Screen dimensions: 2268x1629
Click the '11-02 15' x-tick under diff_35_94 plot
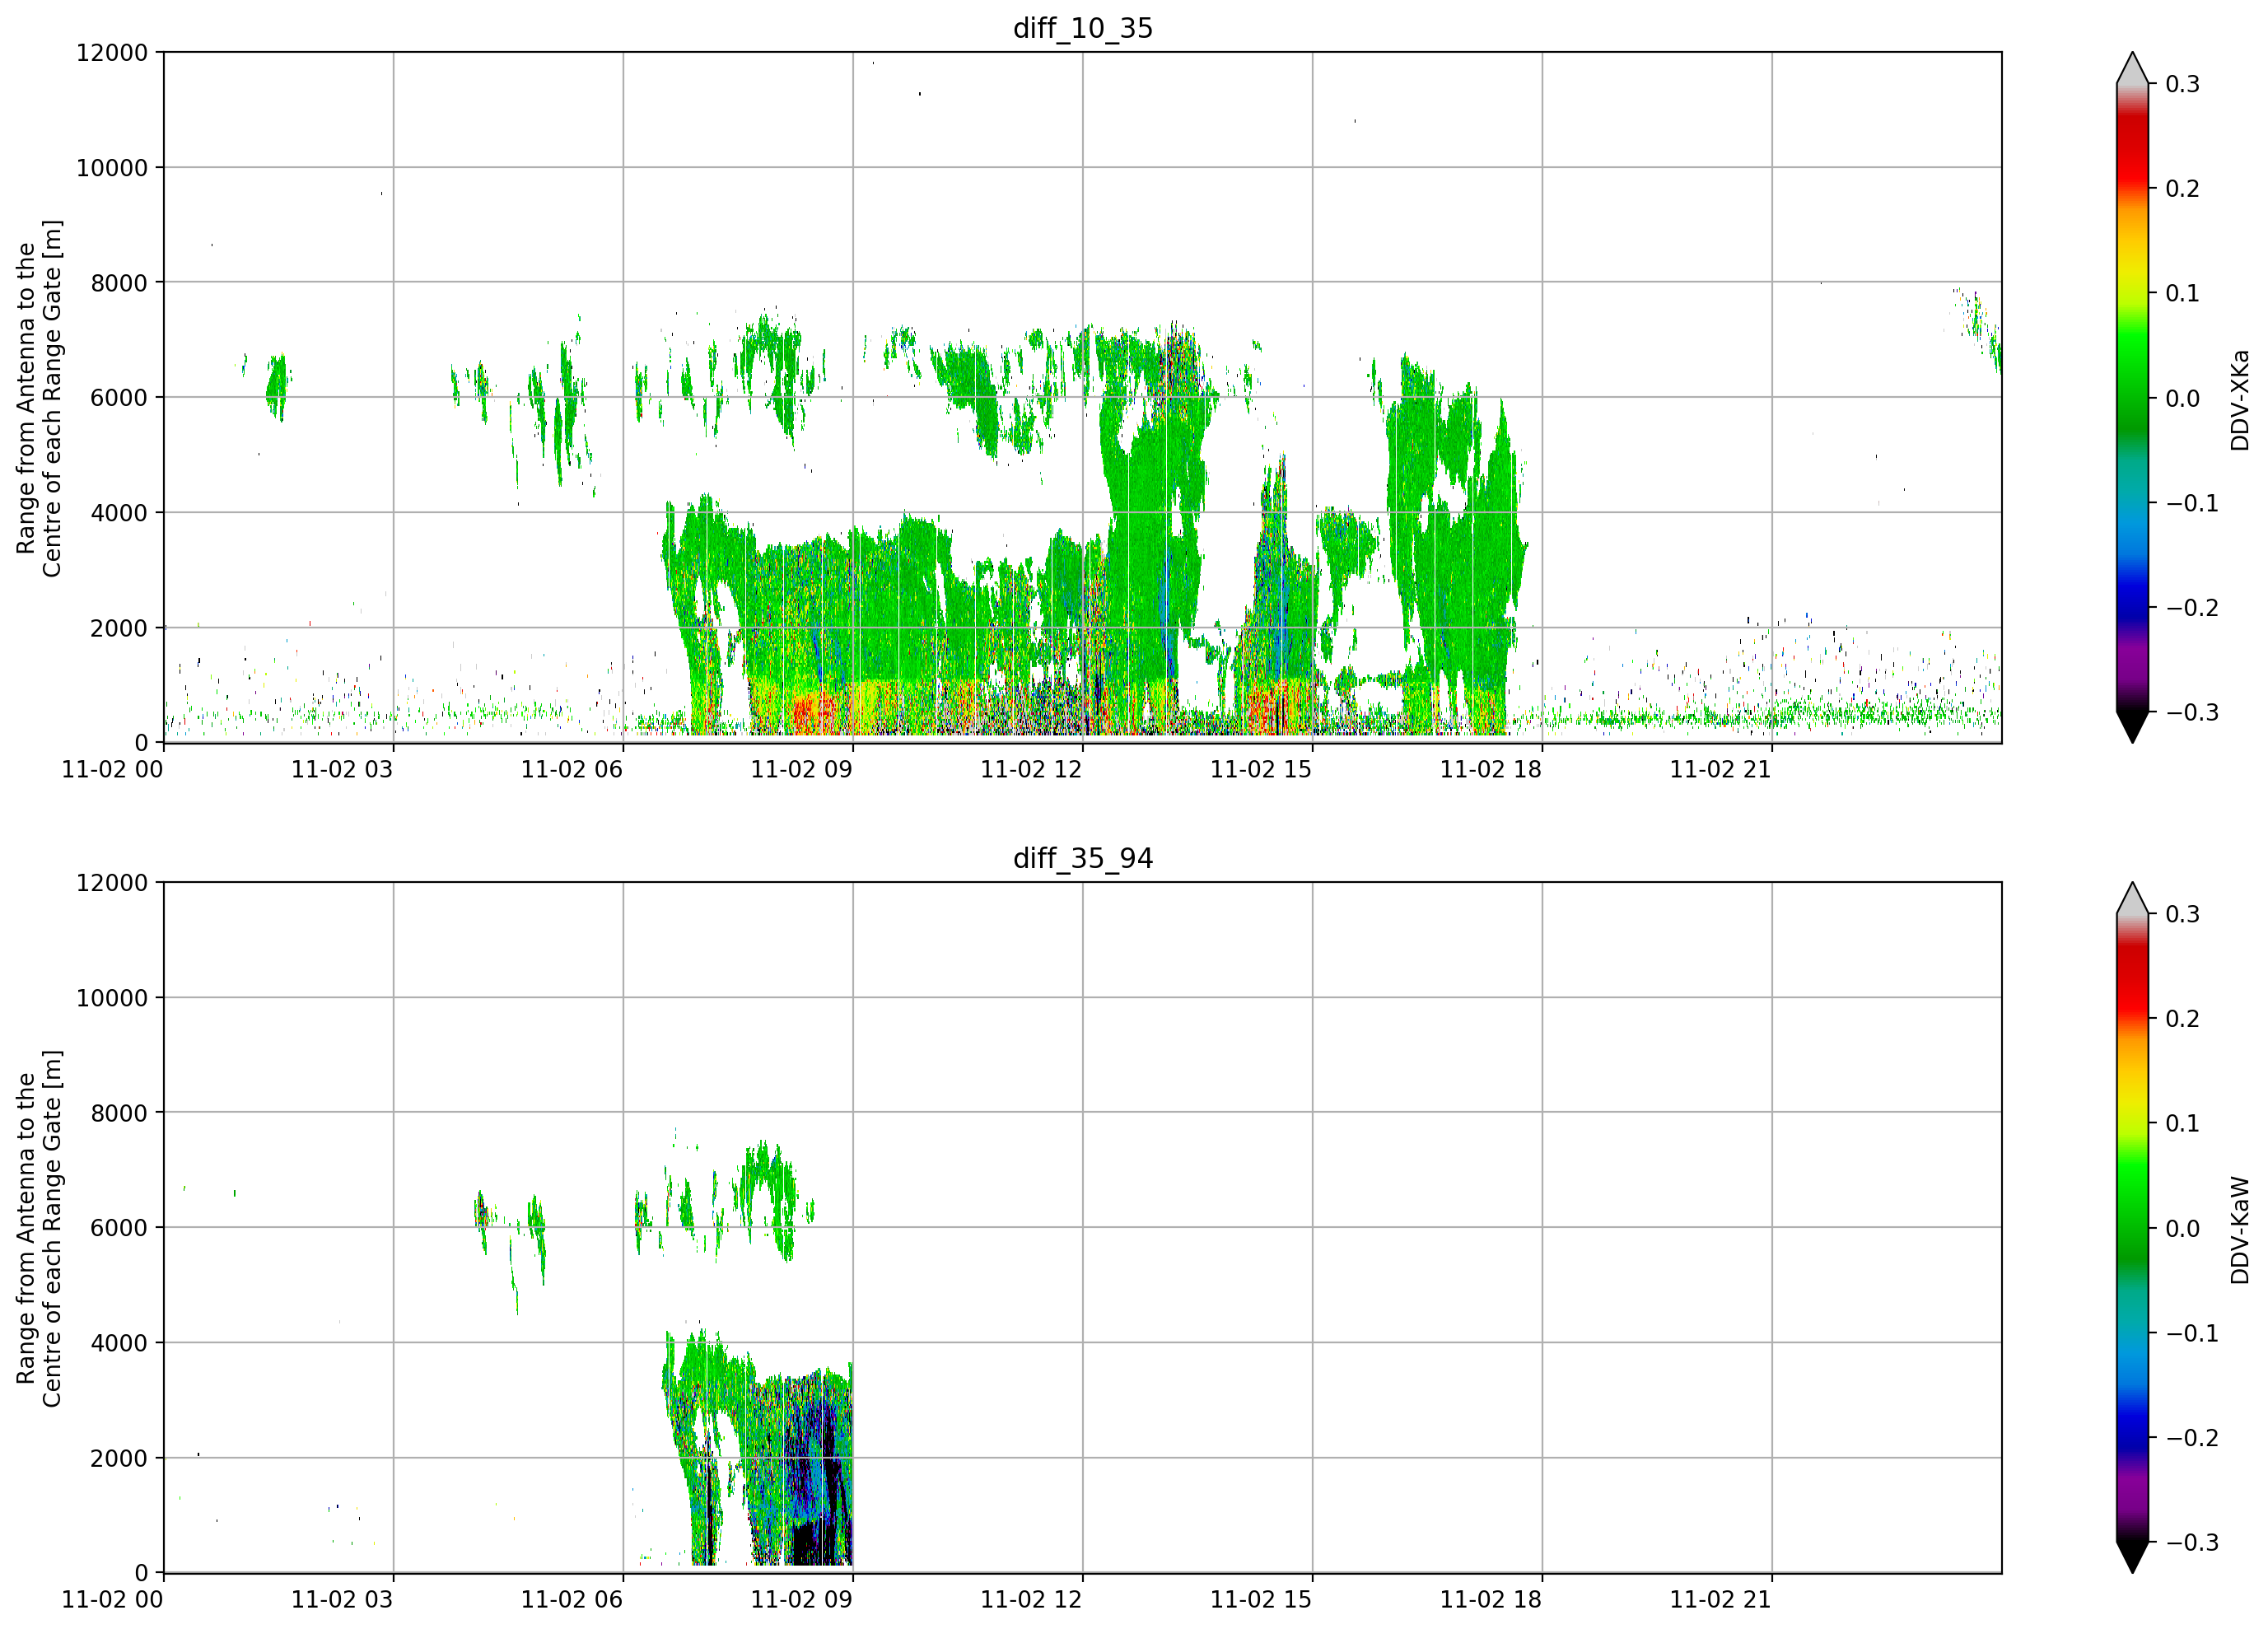[x=1261, y=1599]
